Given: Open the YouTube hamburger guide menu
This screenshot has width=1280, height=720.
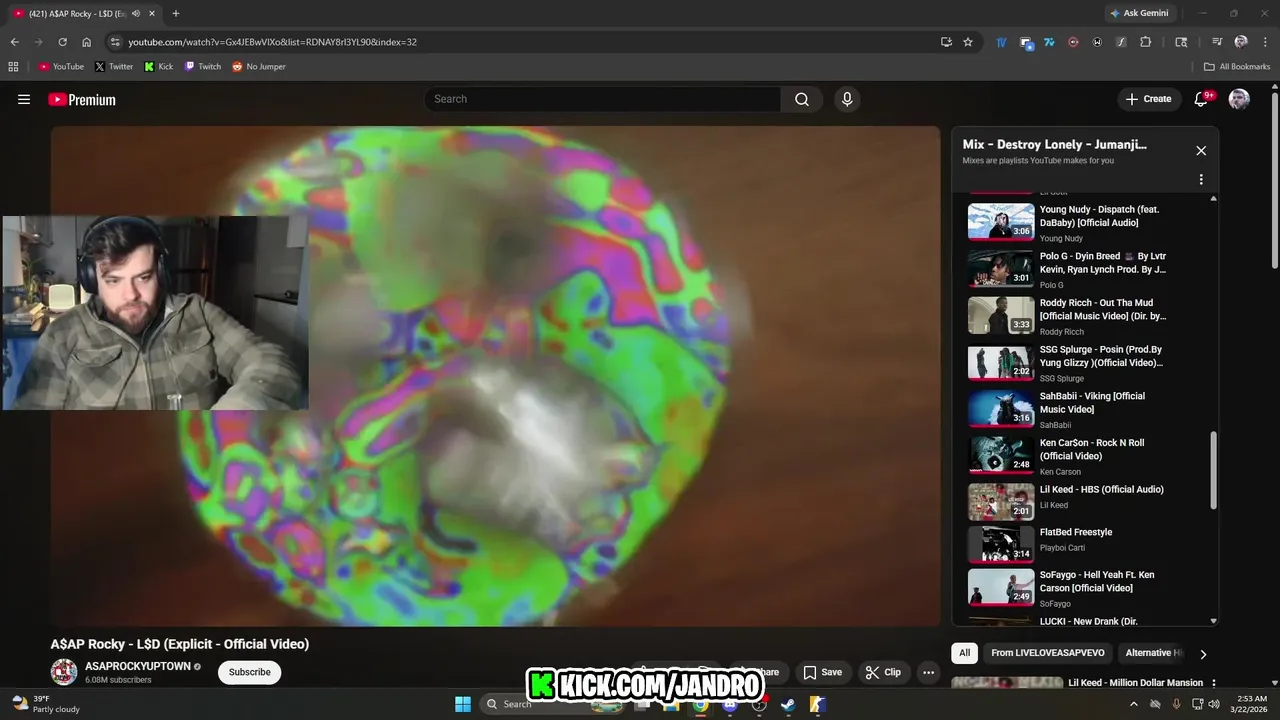Looking at the screenshot, I should 24,99.
